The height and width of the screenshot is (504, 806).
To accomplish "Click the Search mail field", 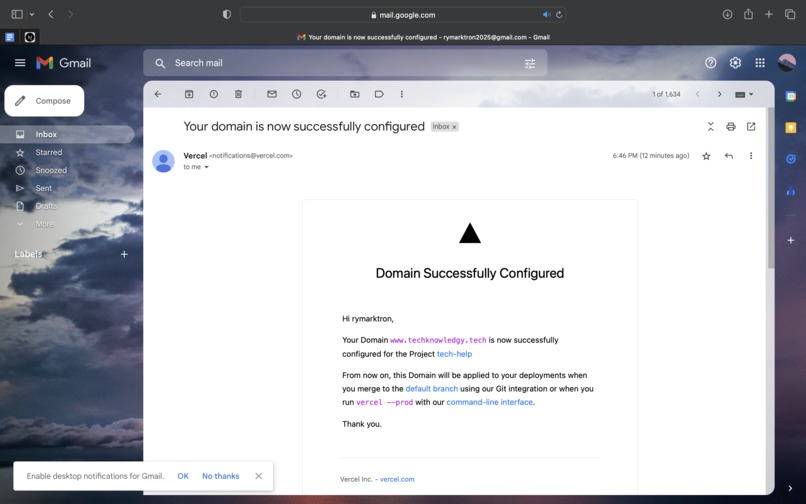I will pyautogui.click(x=344, y=63).
